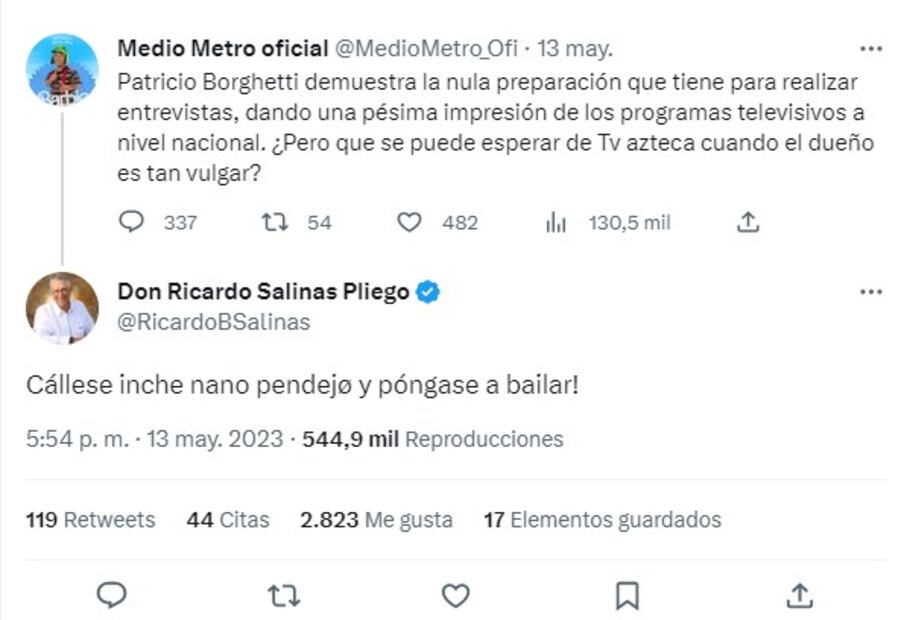Open more options for Medio Metro tweet
The height and width of the screenshot is (620, 904).
tap(871, 49)
